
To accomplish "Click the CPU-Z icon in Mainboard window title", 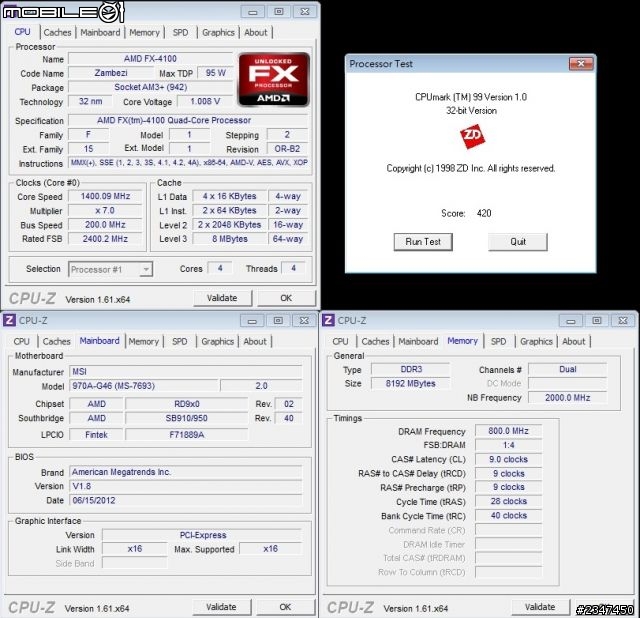I will point(9,320).
